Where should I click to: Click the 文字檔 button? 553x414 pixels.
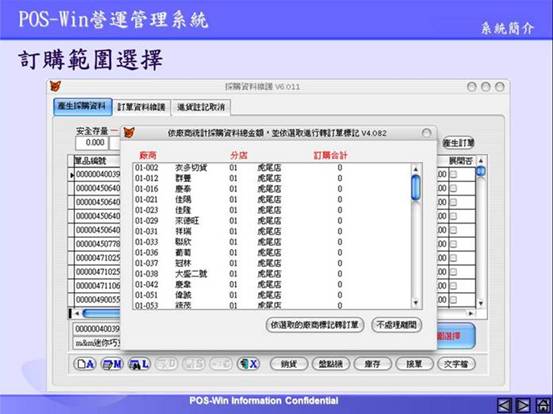point(456,364)
